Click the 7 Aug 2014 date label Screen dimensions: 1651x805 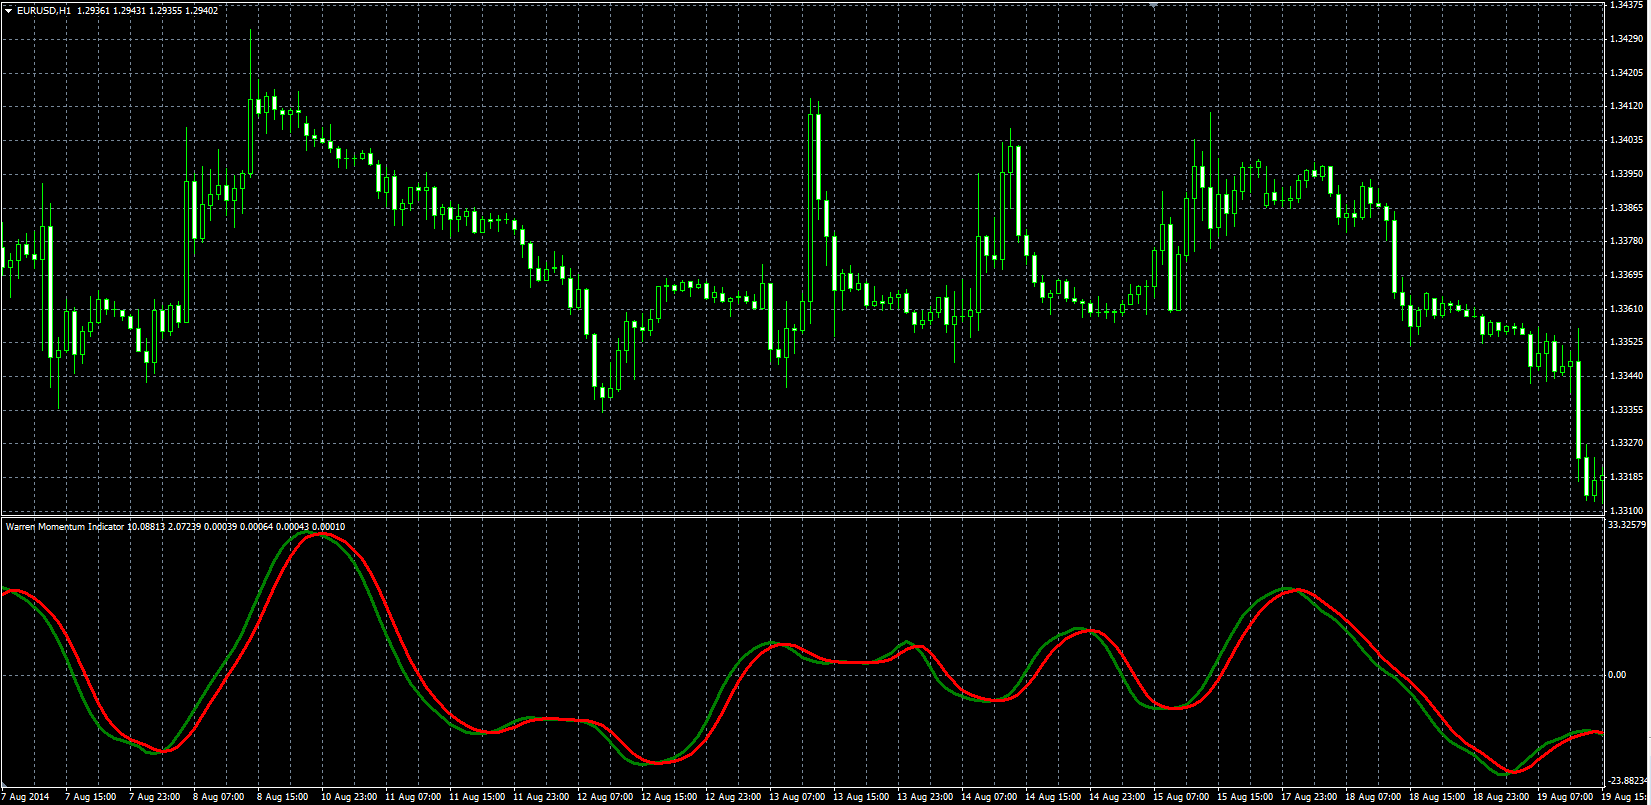click(25, 798)
